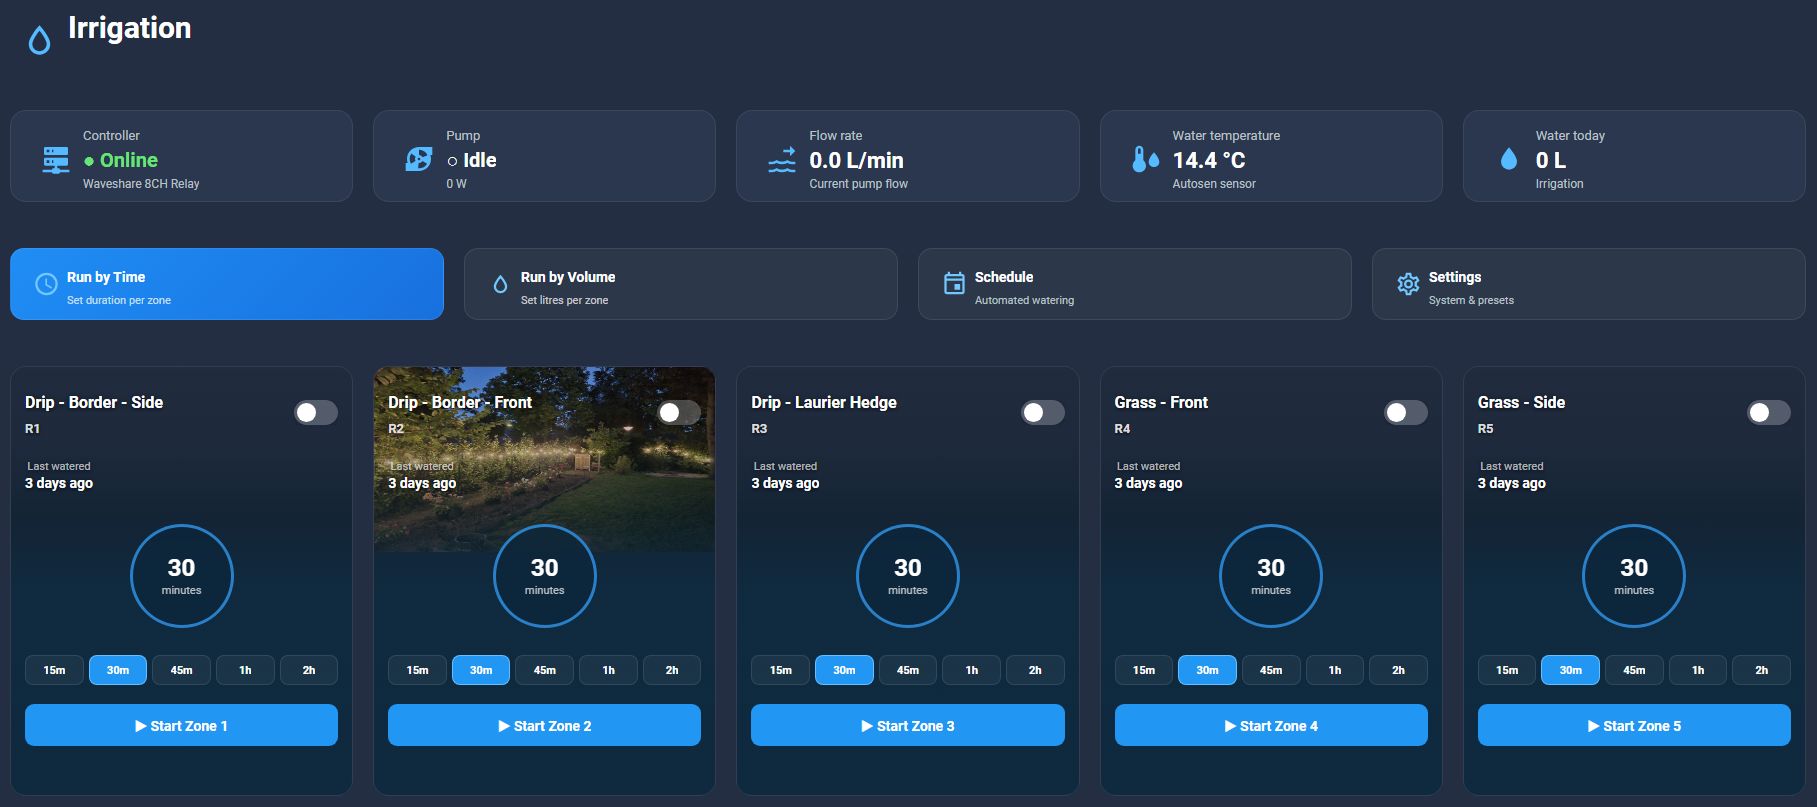Viewport: 1817px width, 807px height.
Task: Toggle the Drip - Border - Side zone switch
Action: (x=316, y=412)
